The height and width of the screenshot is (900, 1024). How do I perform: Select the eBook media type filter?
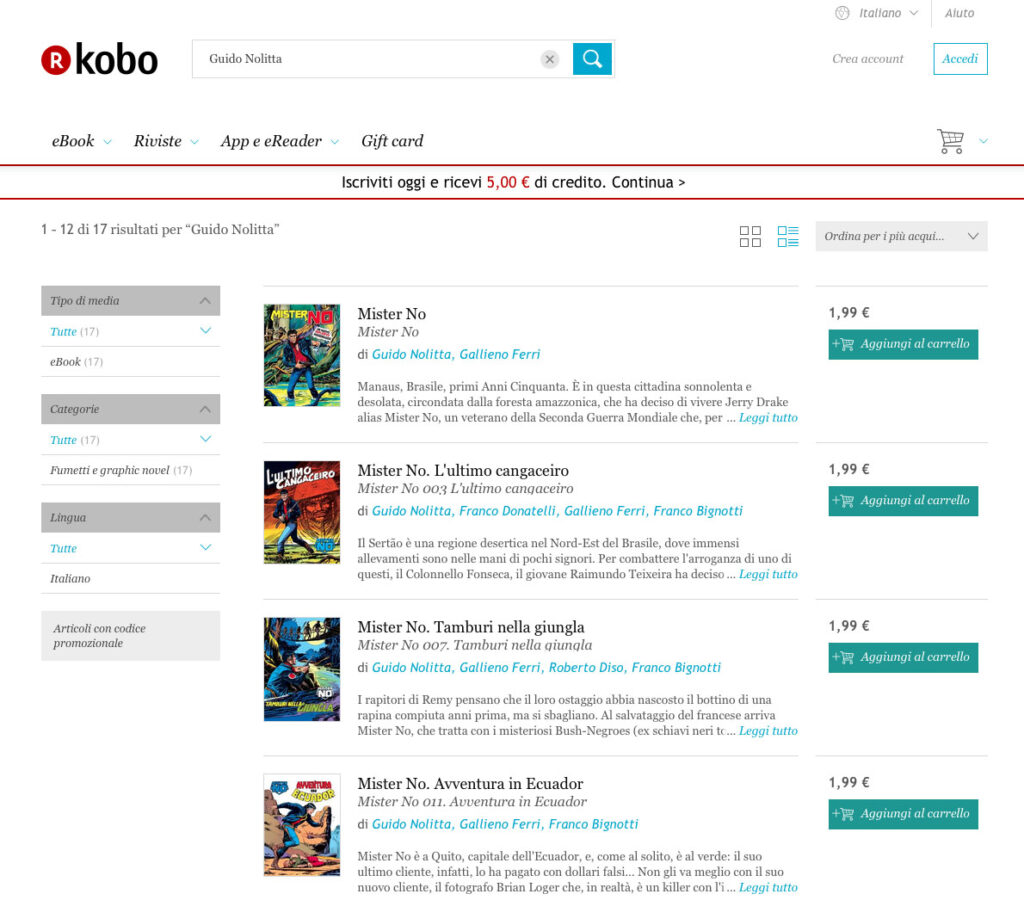tap(66, 362)
